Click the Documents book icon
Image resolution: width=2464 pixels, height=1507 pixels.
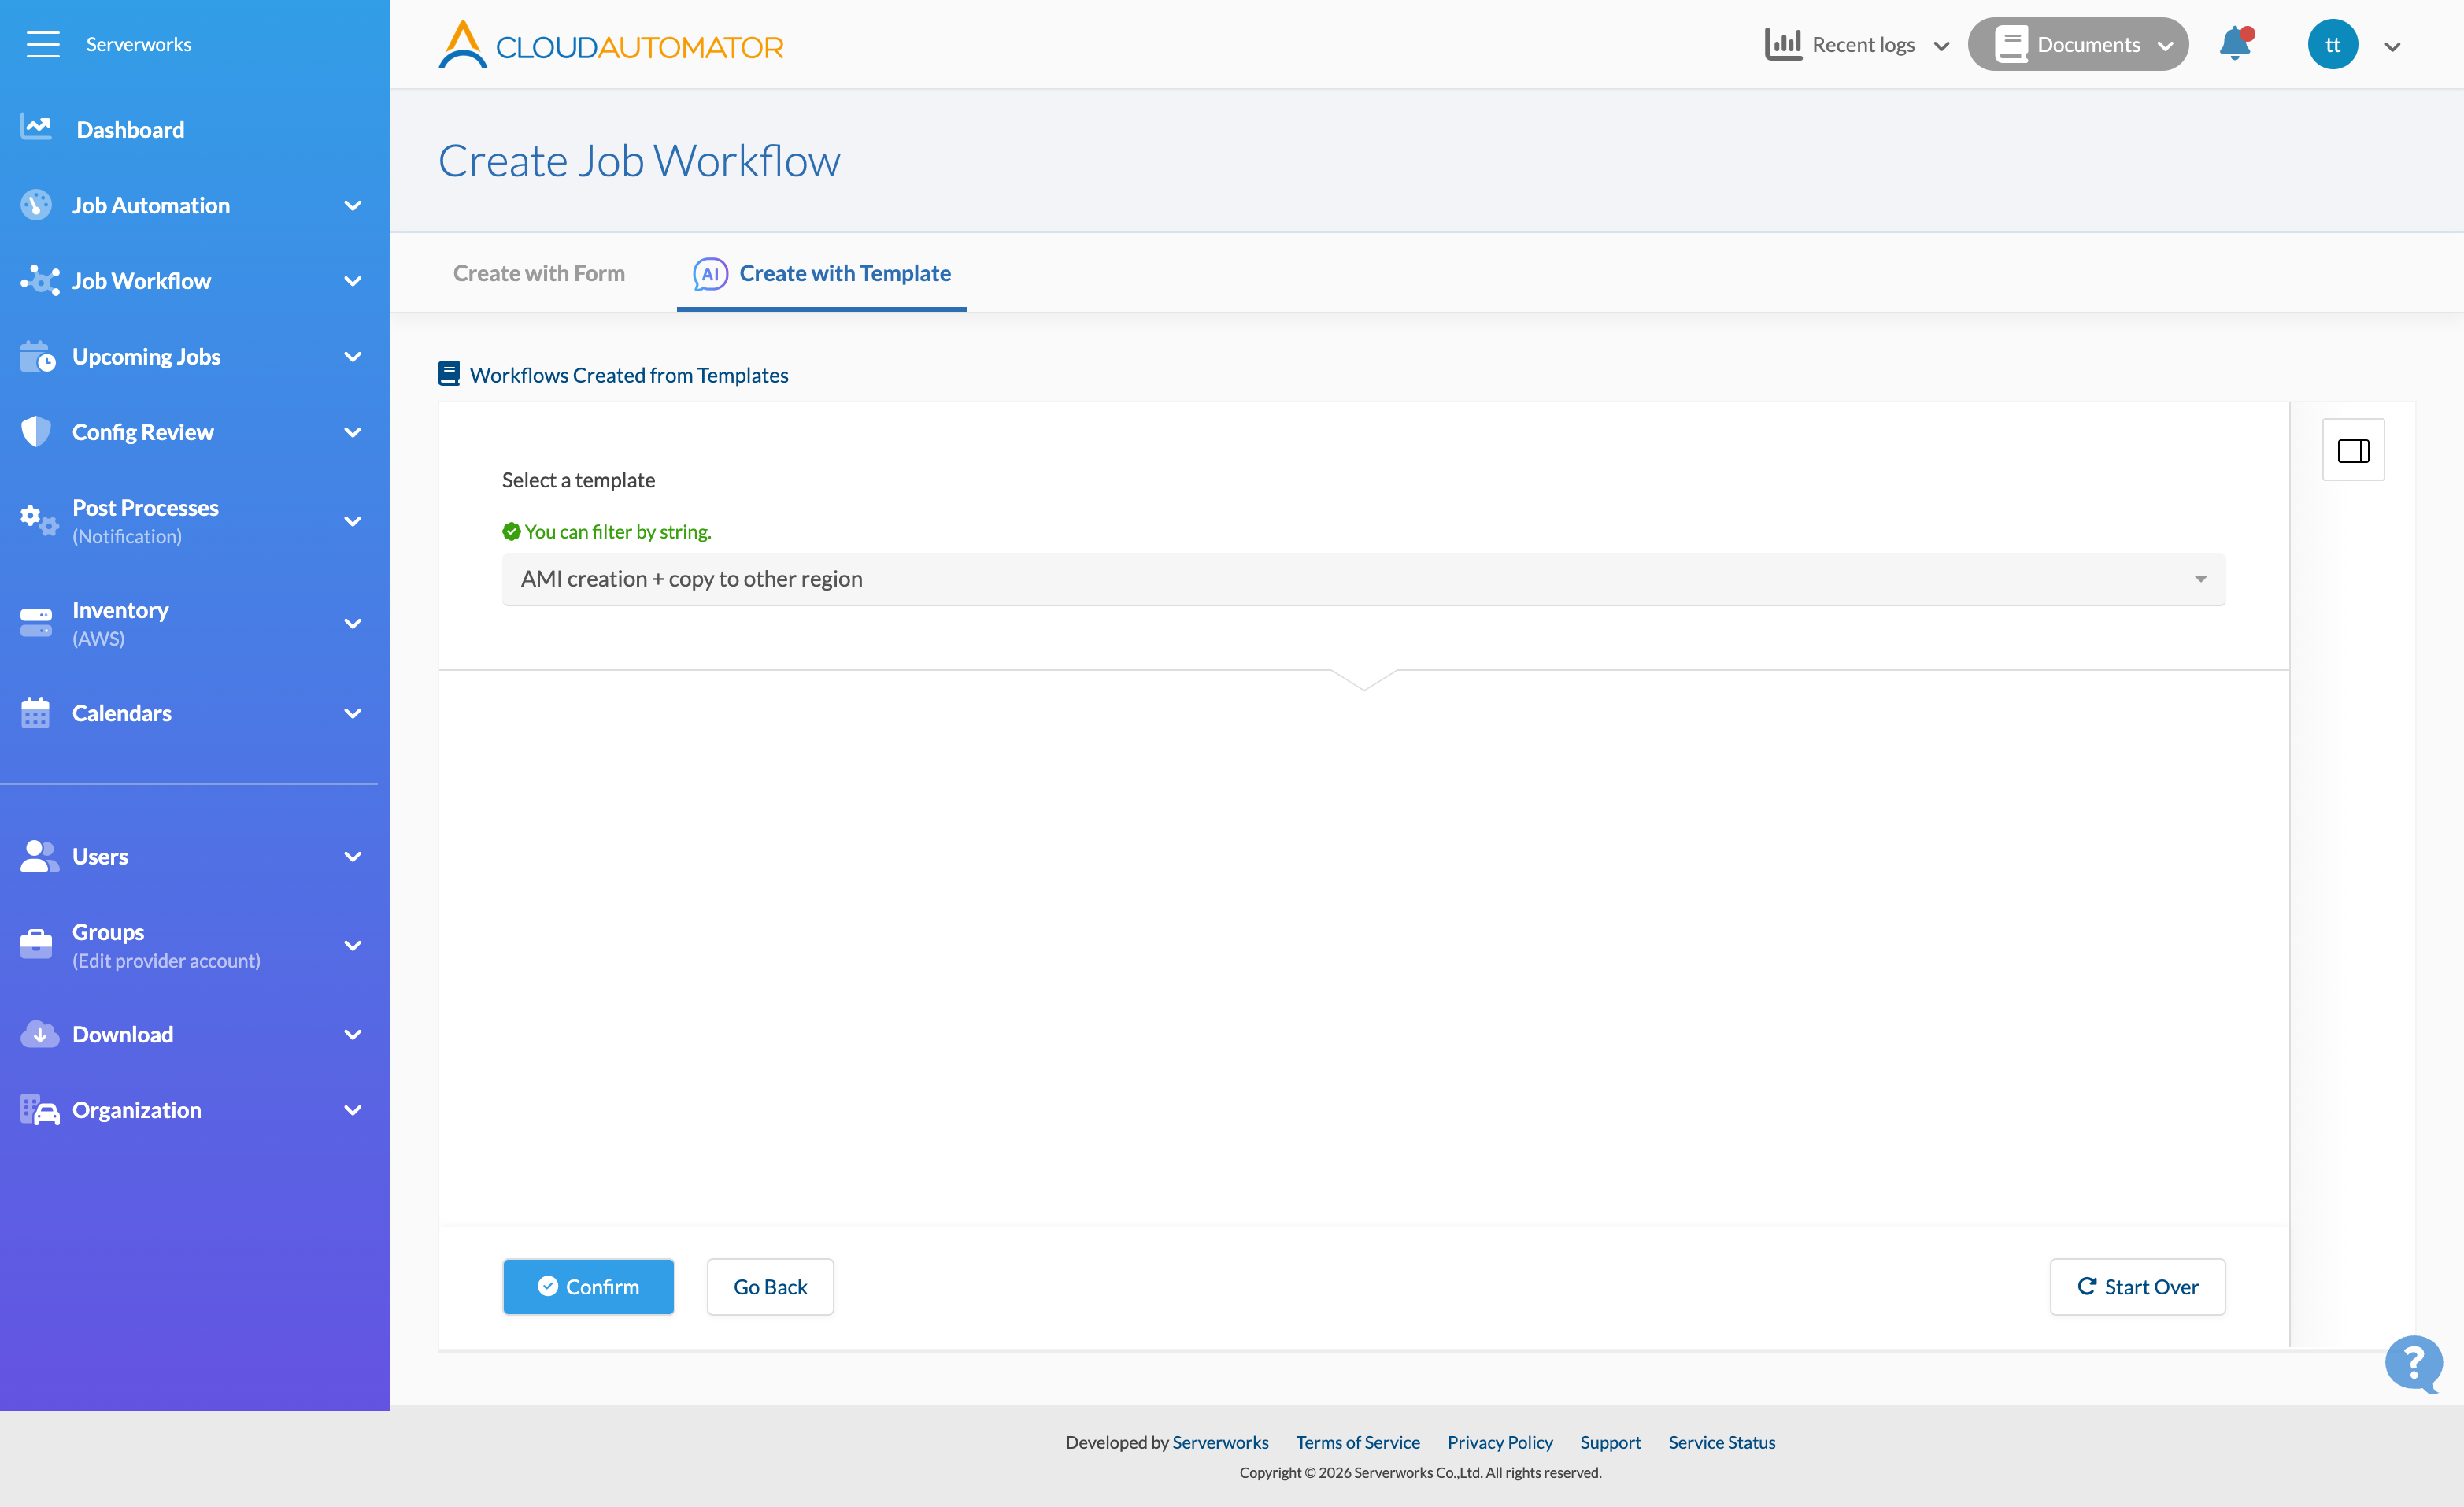[2011, 44]
